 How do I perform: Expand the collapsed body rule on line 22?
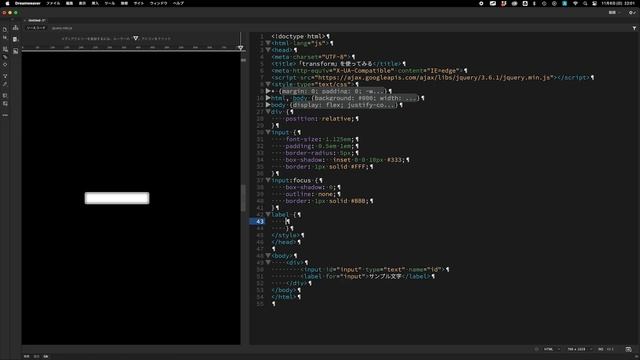point(268,105)
